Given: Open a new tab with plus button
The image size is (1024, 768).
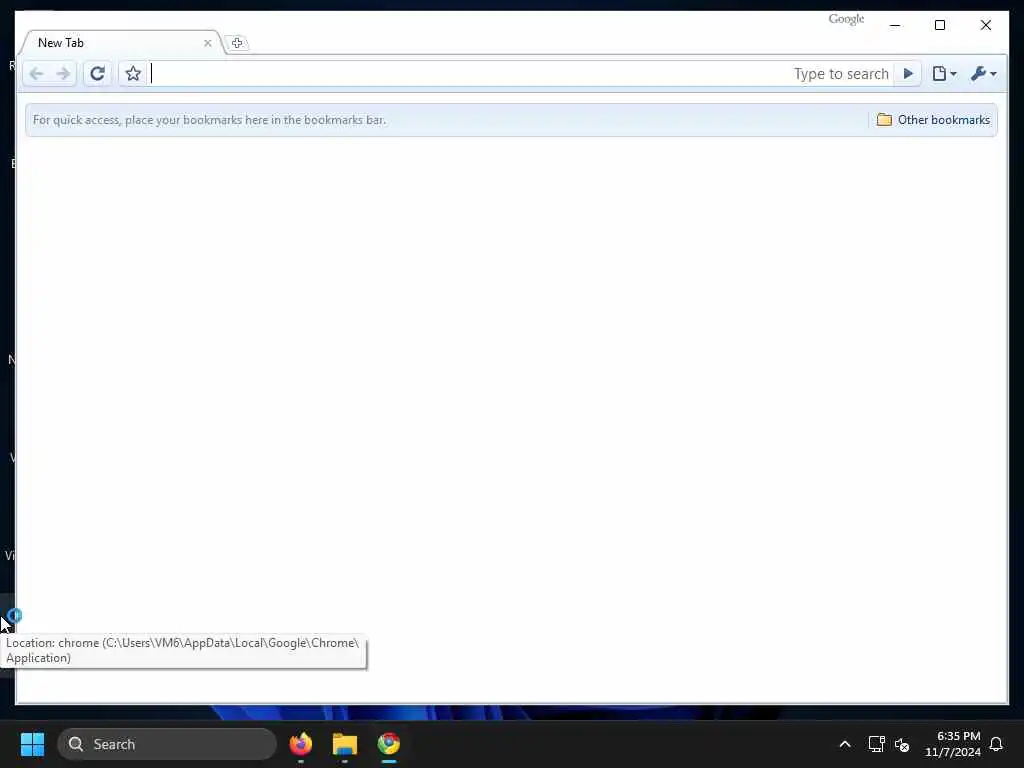Looking at the screenshot, I should (x=237, y=43).
